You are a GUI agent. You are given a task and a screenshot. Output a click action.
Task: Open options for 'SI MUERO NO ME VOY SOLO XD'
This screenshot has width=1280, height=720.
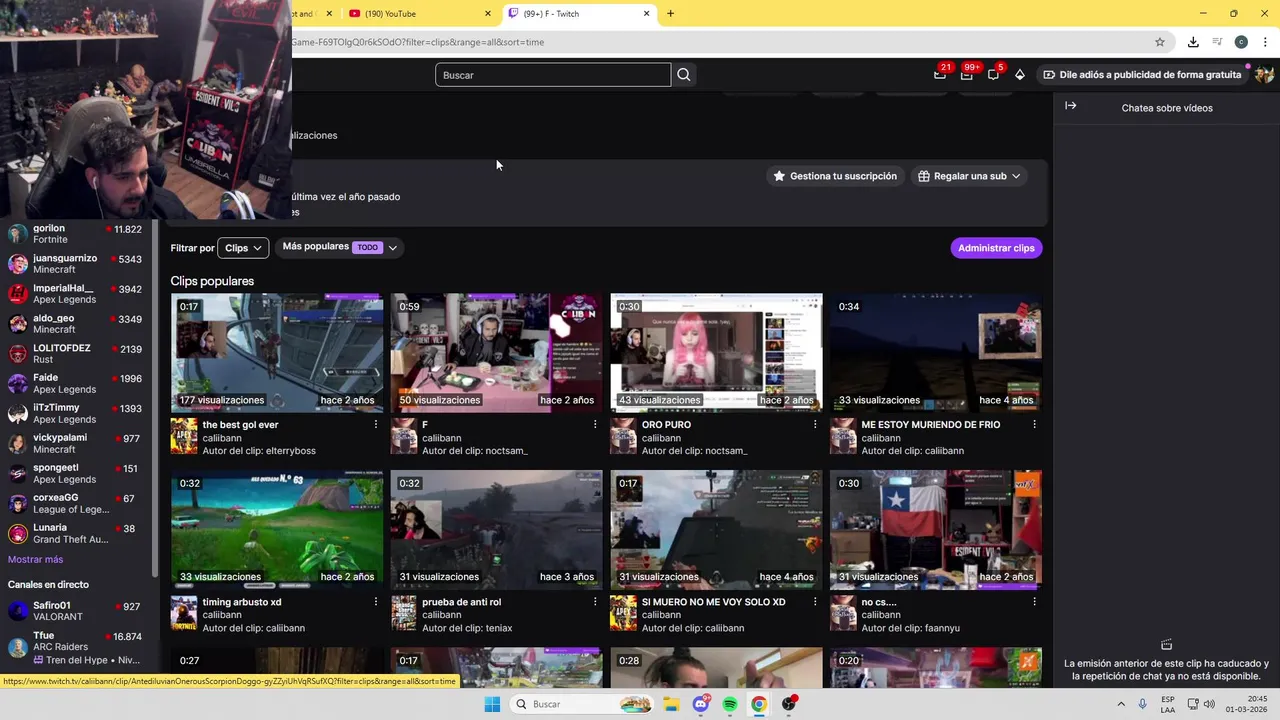click(x=815, y=602)
